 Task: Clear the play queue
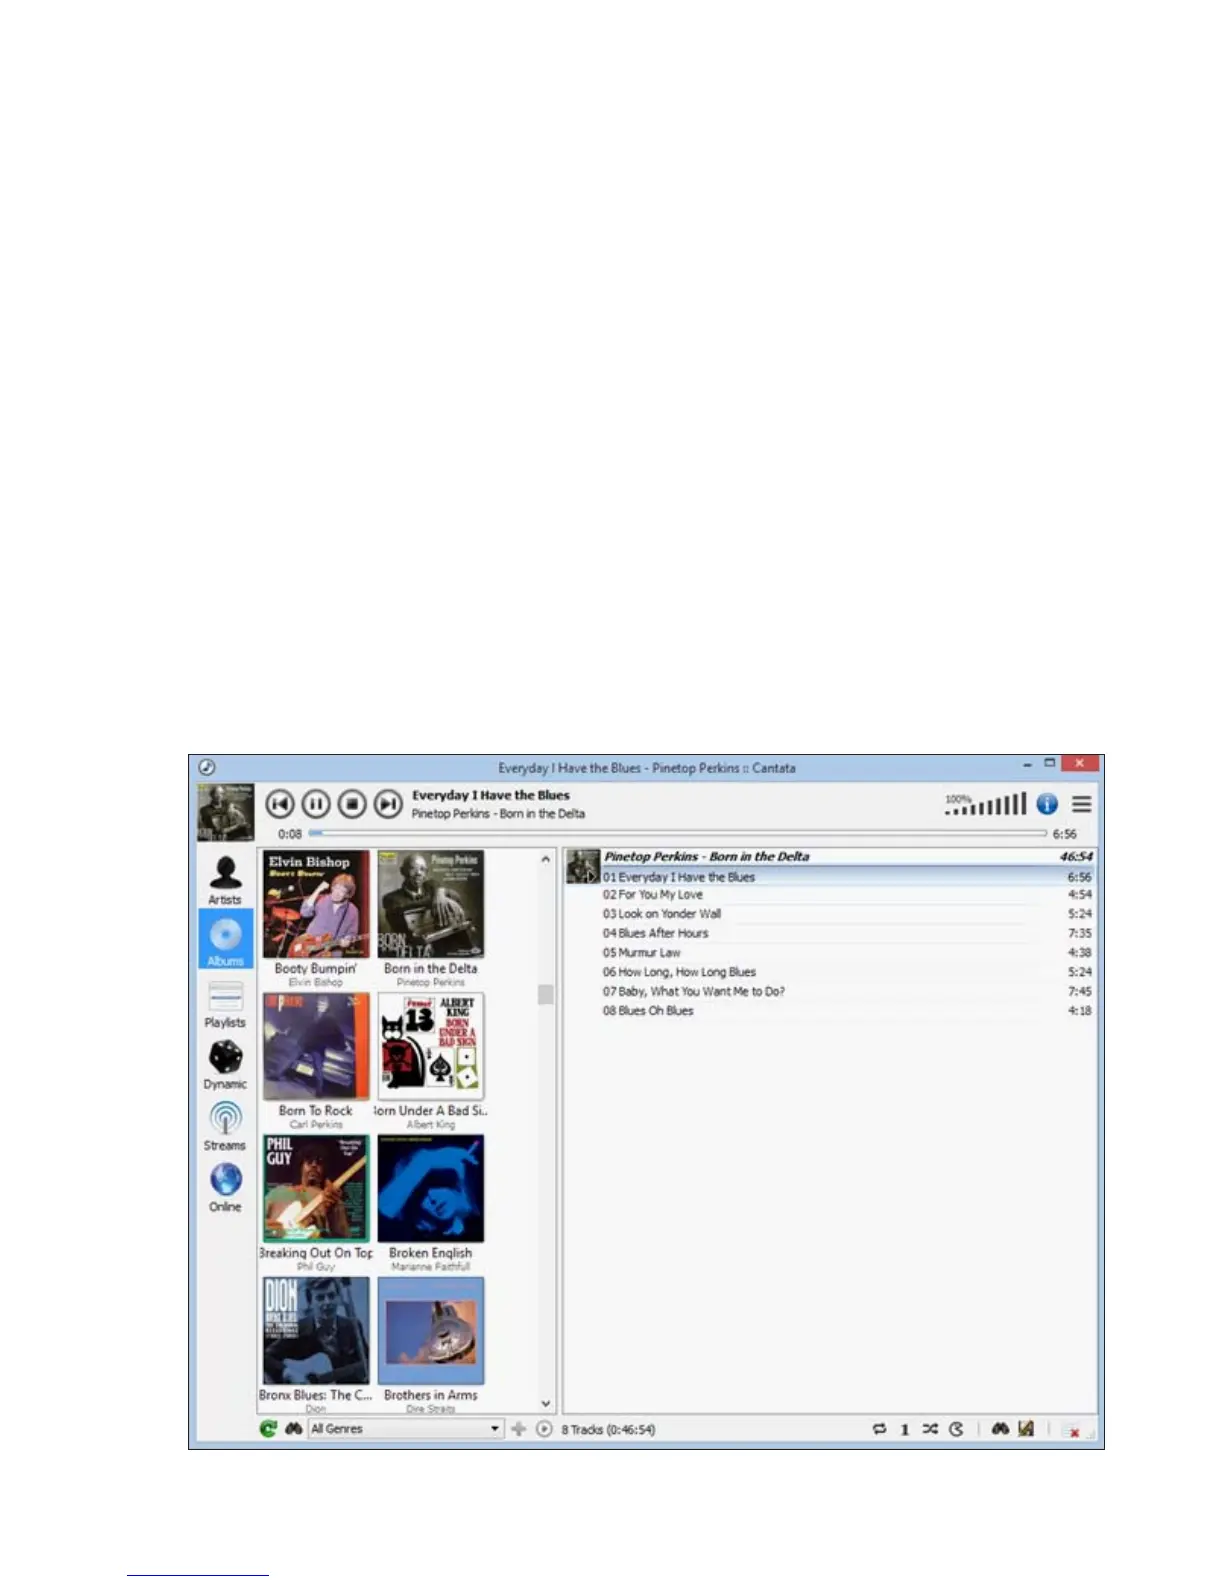1074,1431
